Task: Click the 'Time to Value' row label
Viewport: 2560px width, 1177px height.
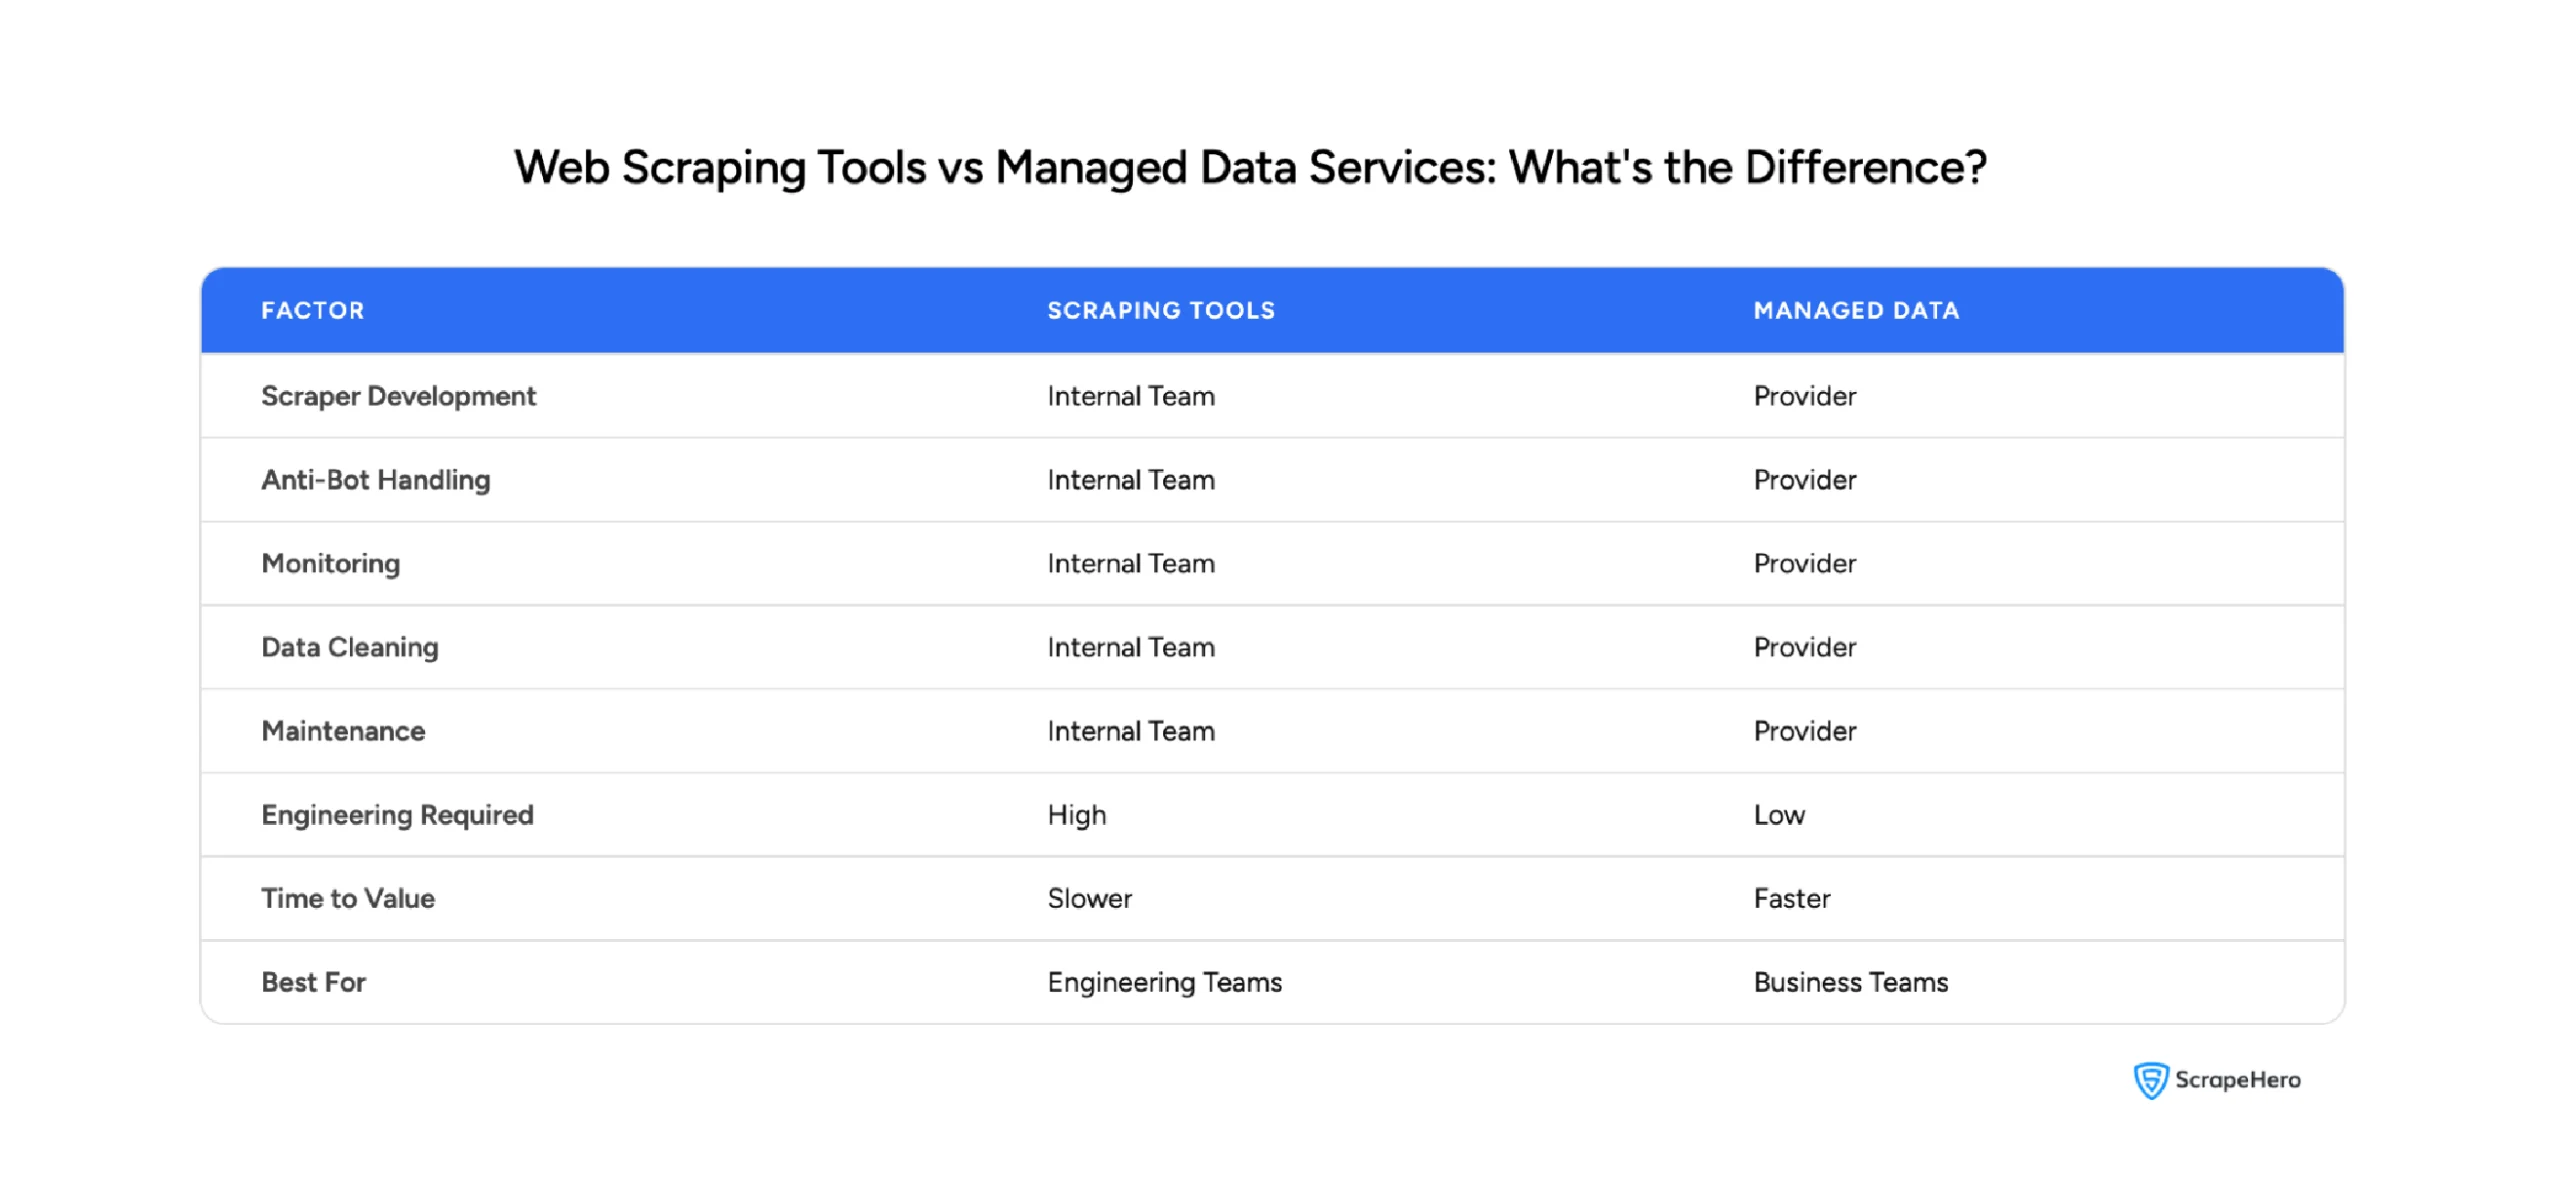Action: (347, 898)
